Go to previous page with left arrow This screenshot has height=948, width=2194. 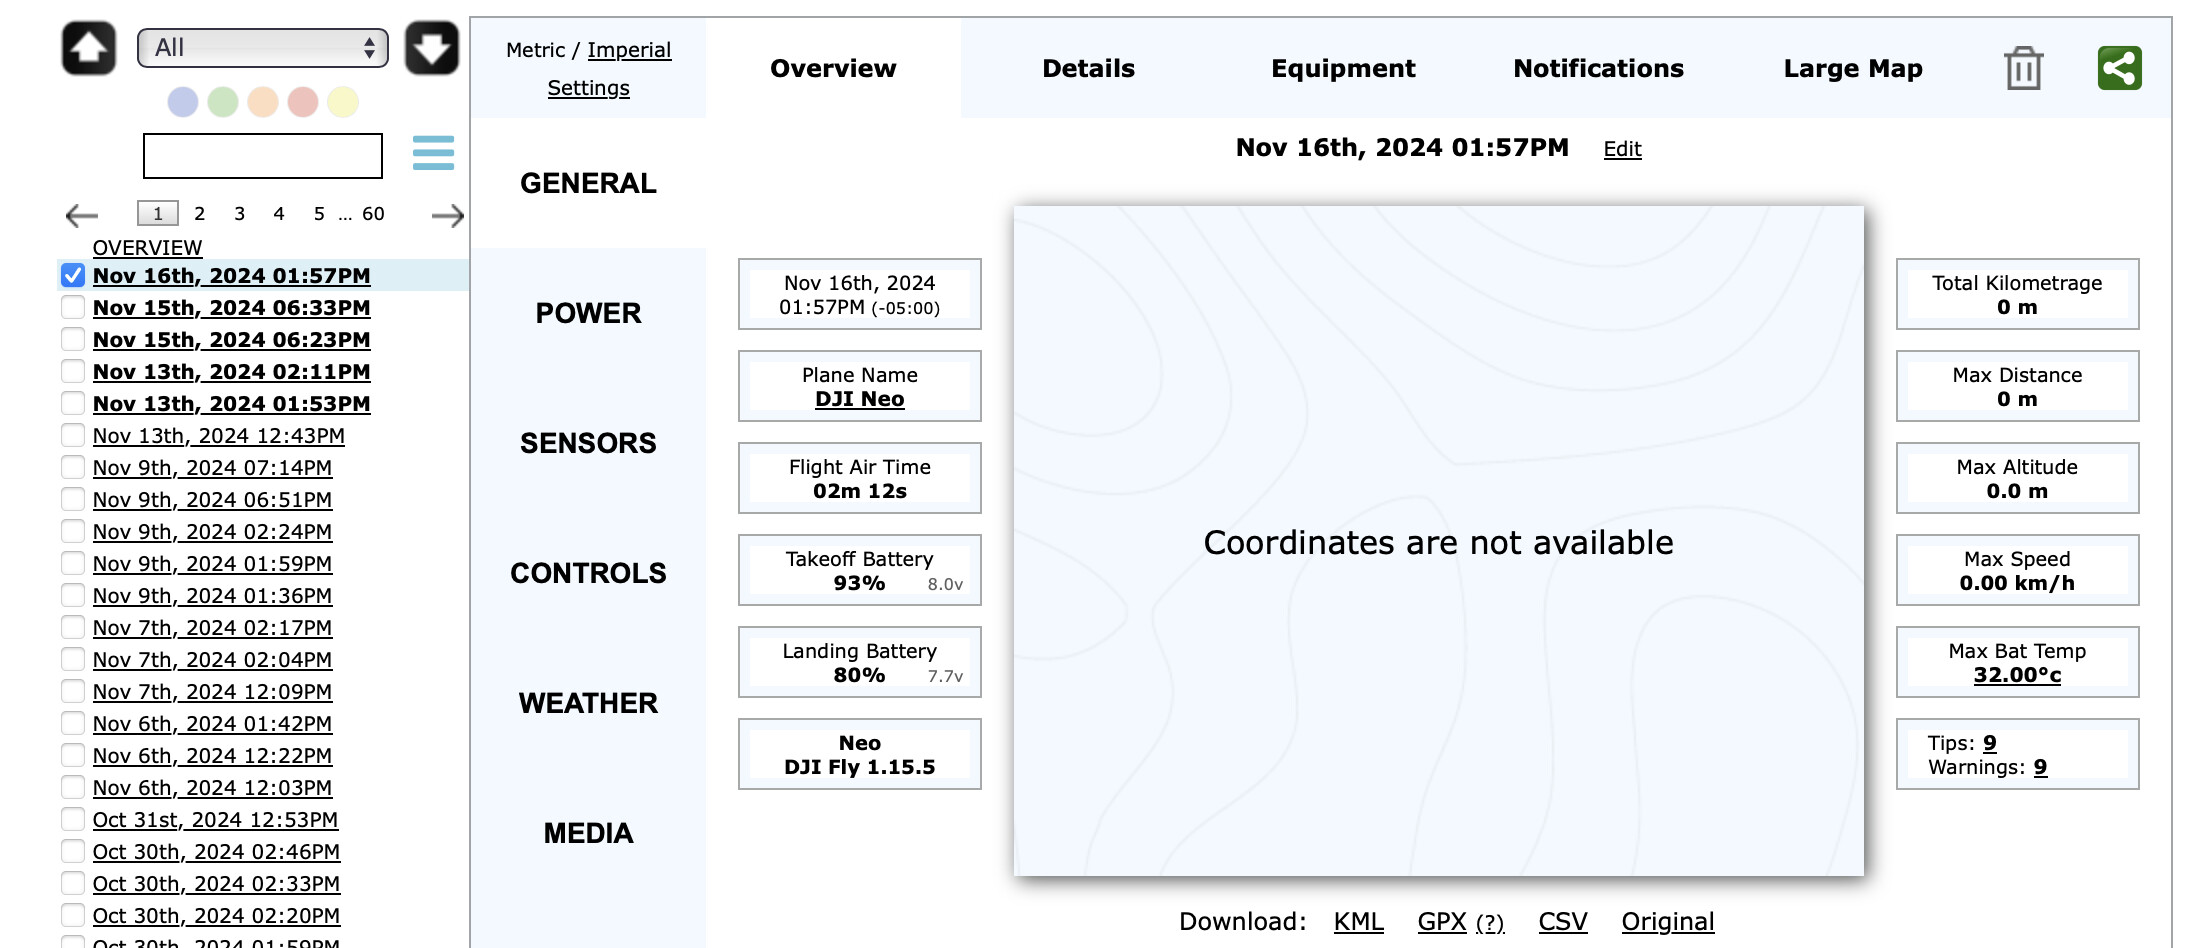(82, 215)
